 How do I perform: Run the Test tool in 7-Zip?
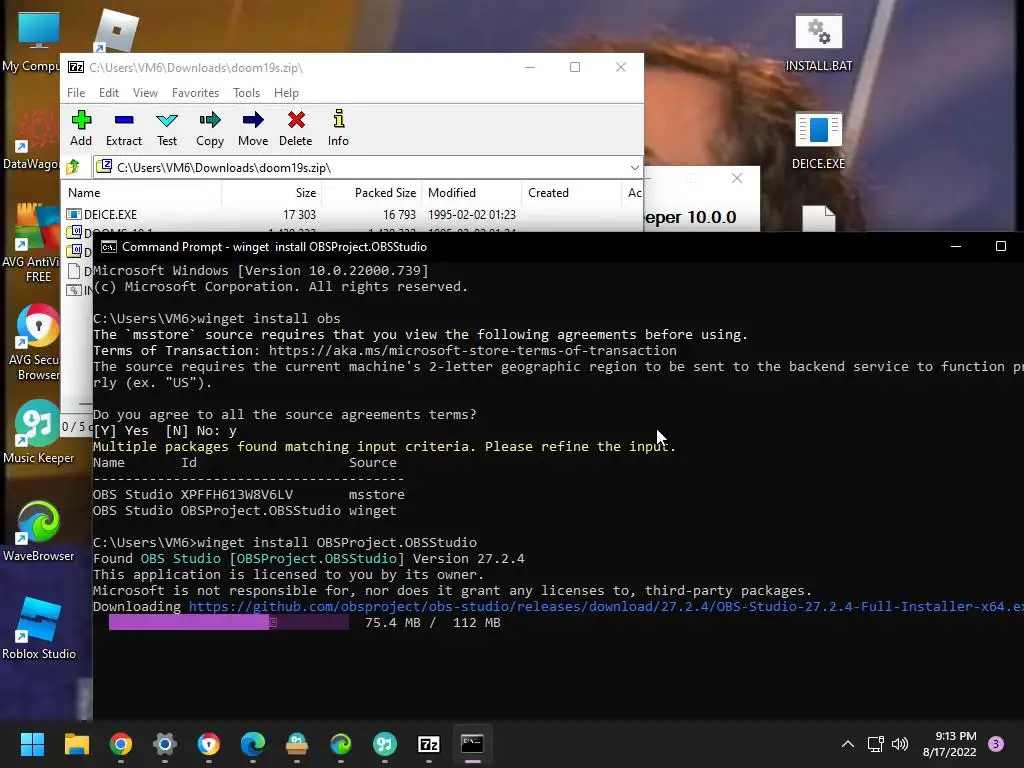pyautogui.click(x=167, y=129)
